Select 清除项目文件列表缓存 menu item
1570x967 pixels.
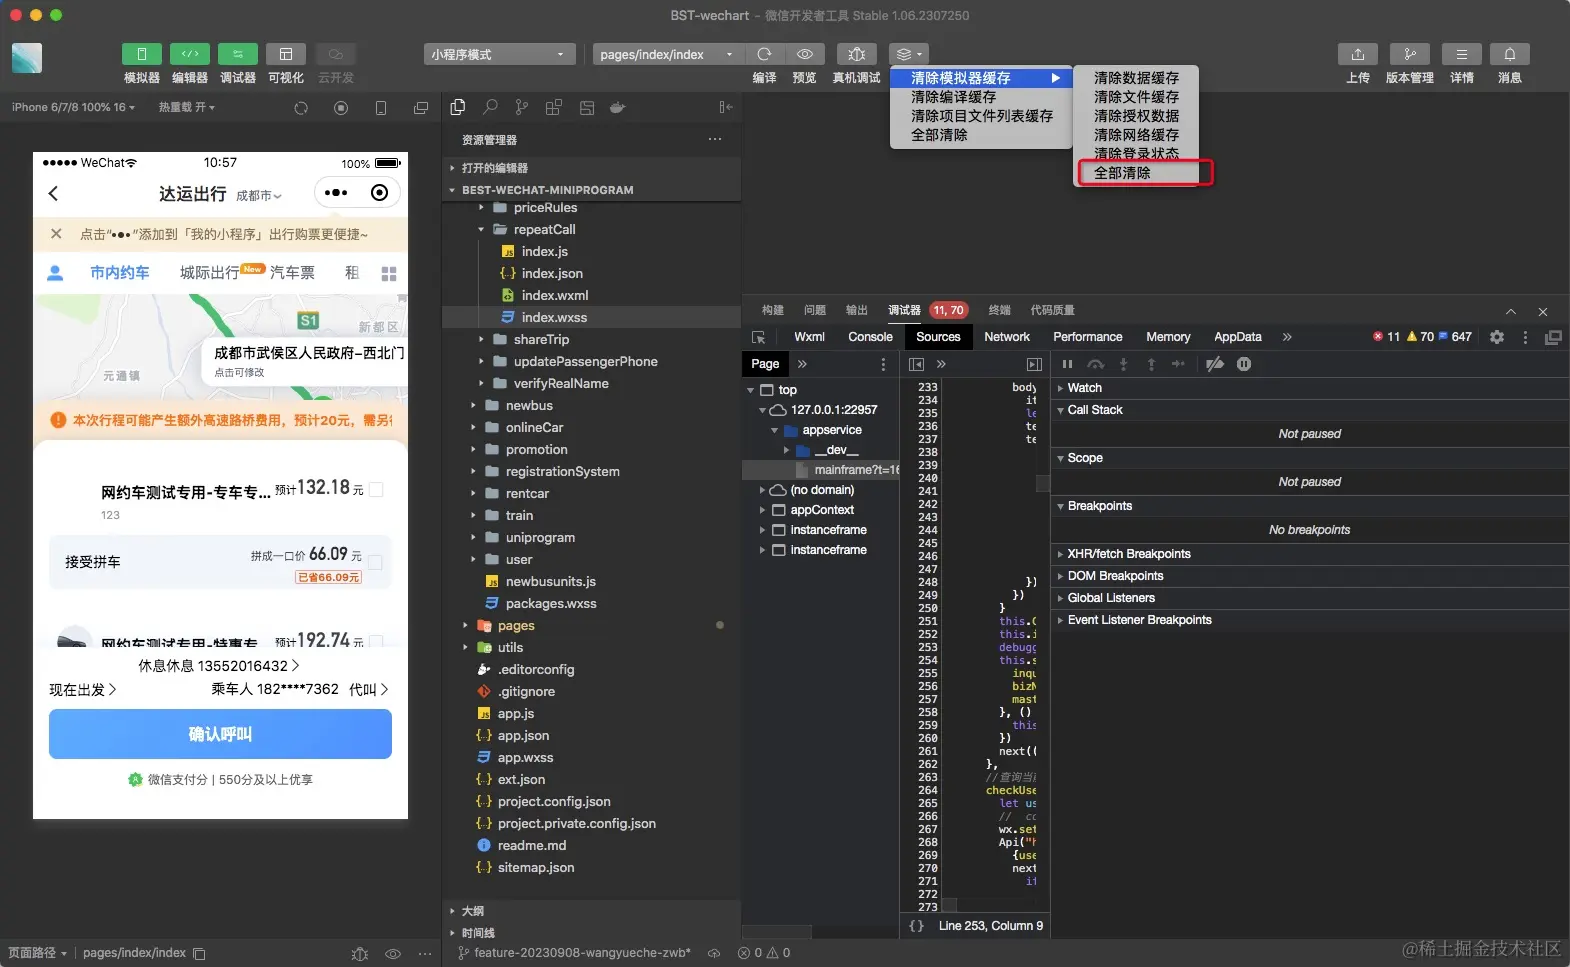(x=980, y=116)
